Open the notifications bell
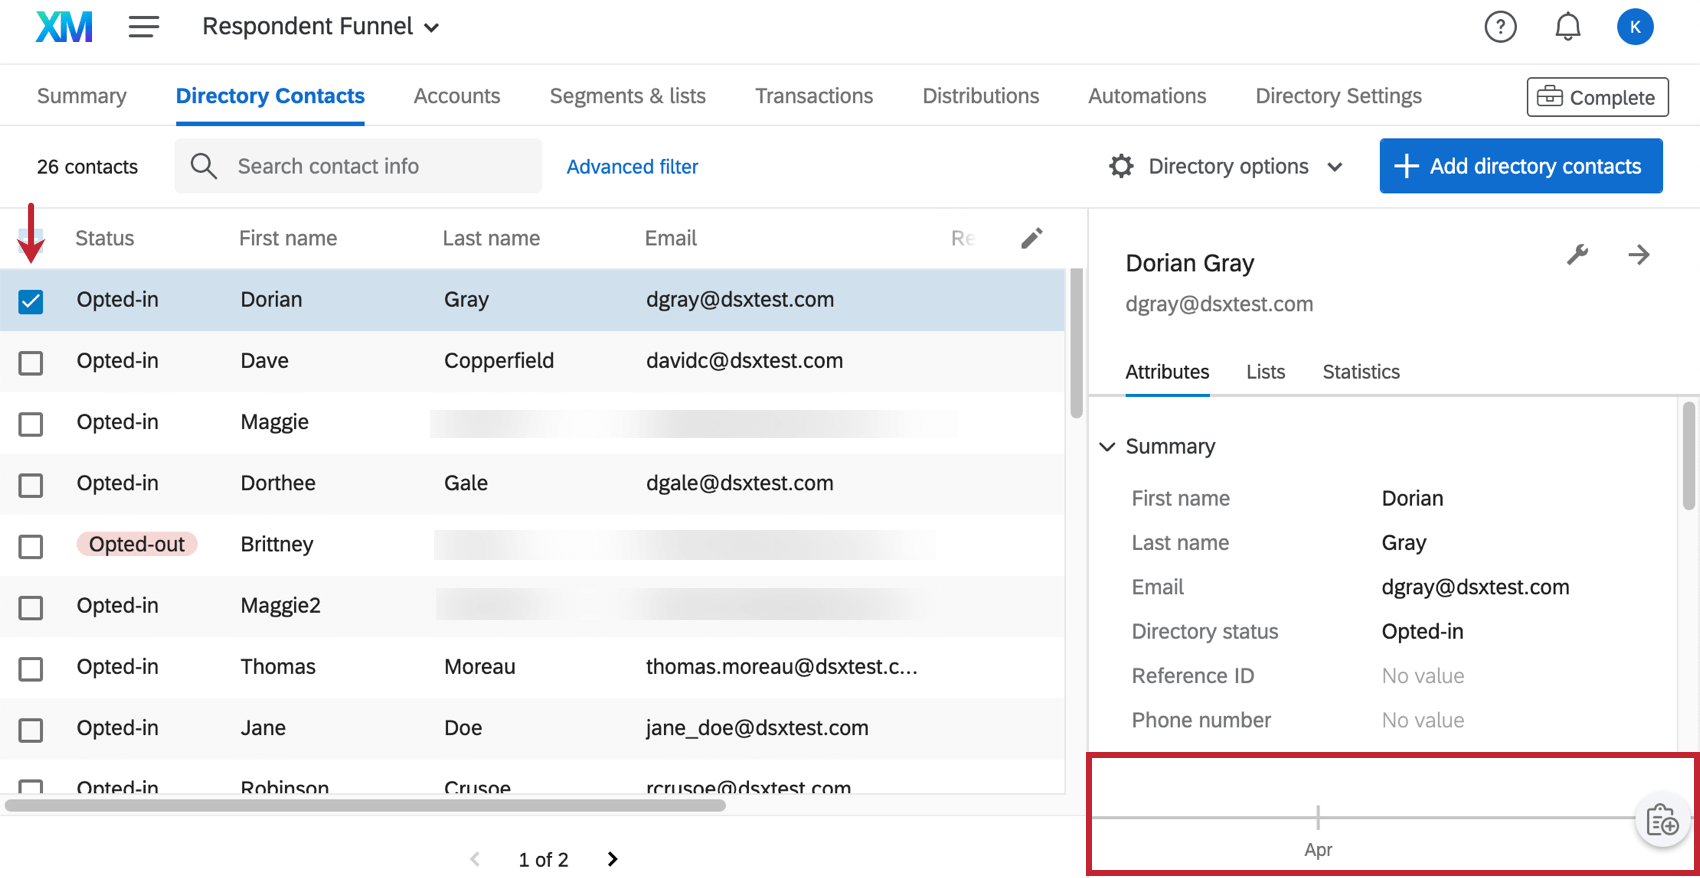Viewport: 1700px width, 878px height. [x=1568, y=27]
